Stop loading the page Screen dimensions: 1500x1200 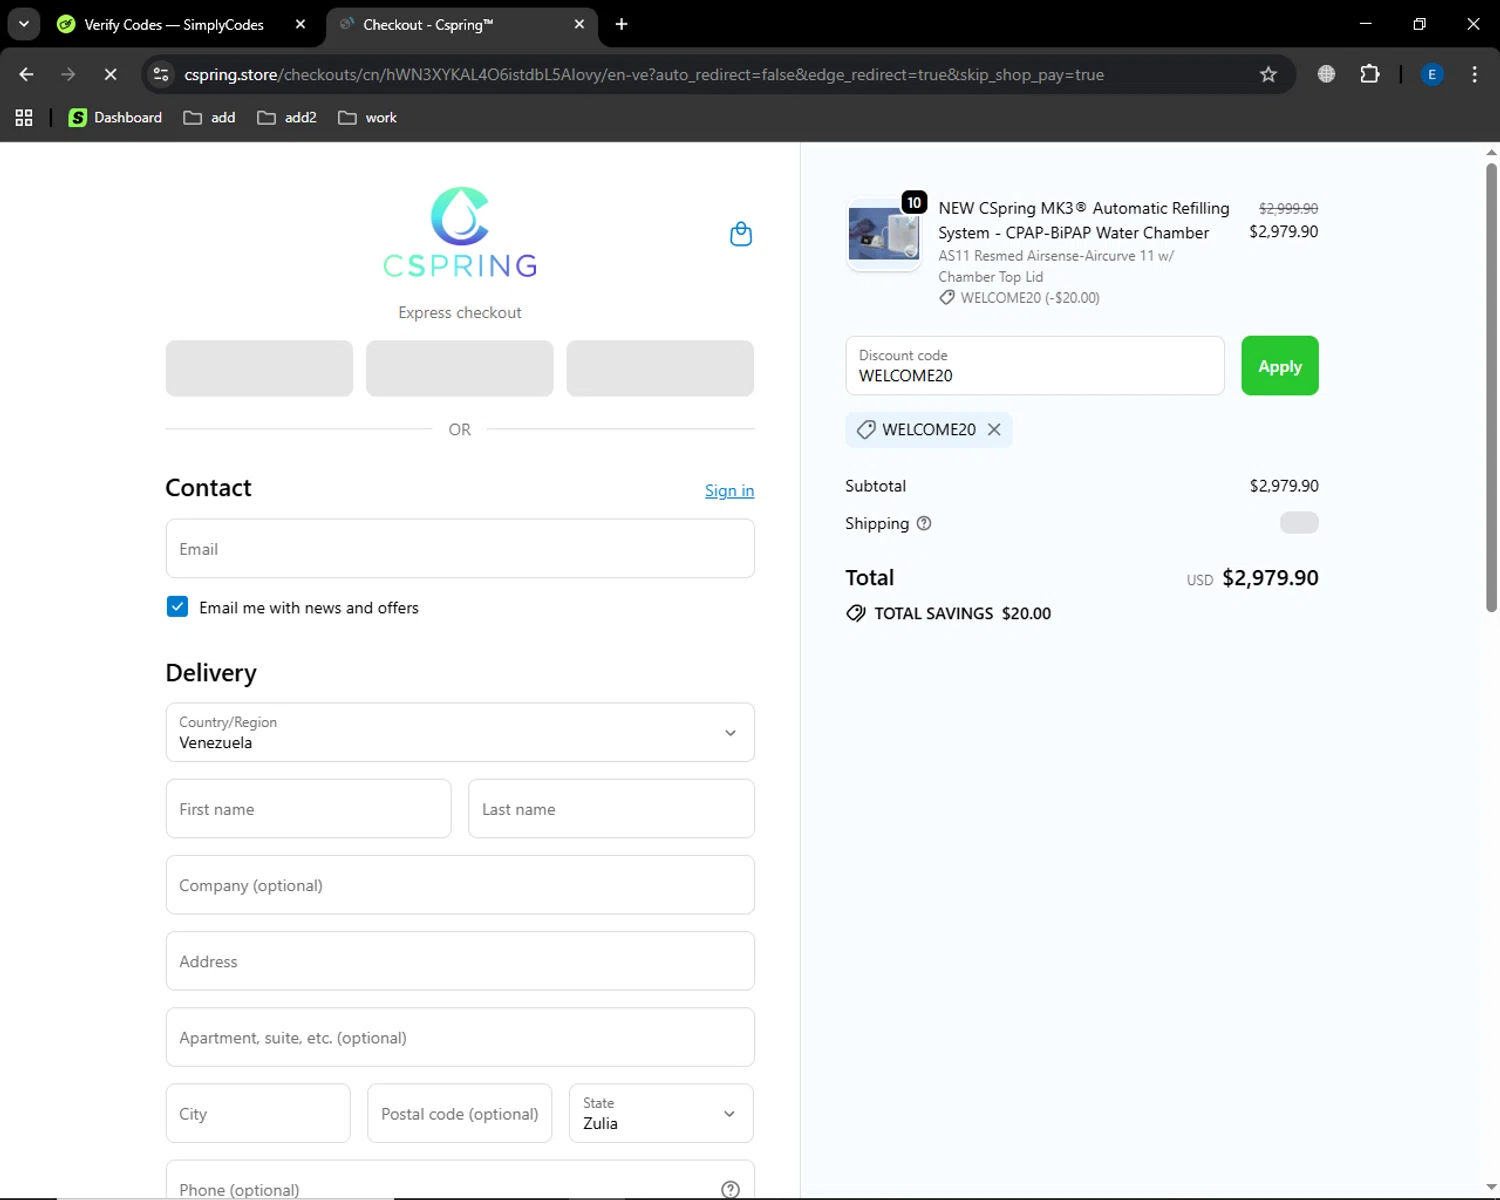tap(110, 74)
